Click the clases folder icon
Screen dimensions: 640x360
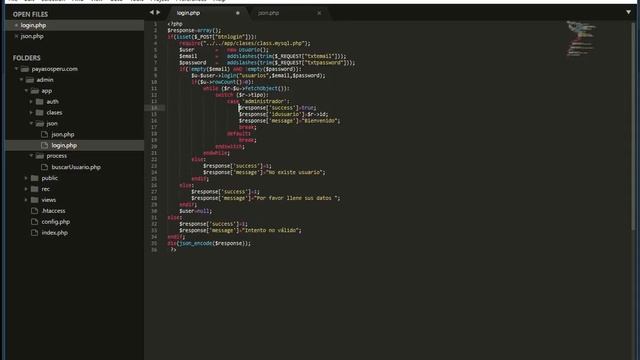tap(40, 113)
